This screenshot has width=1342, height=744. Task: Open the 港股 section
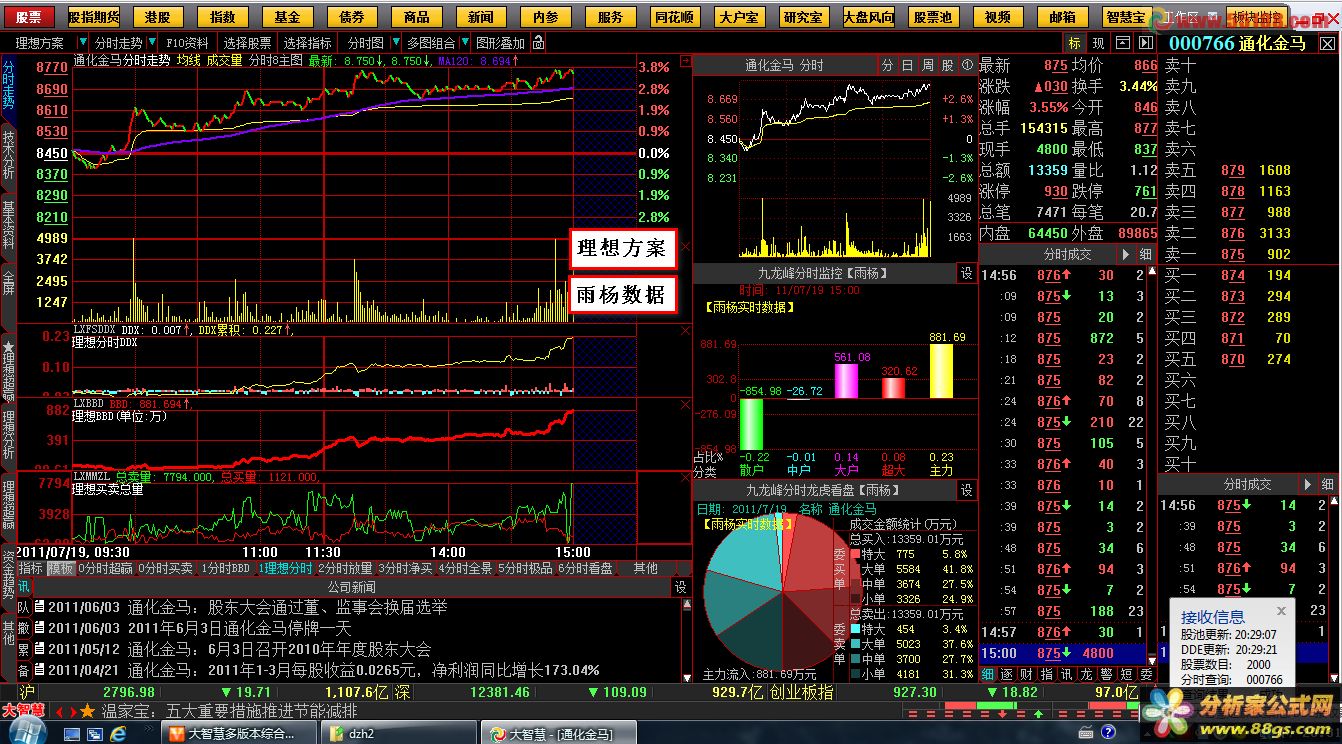[x=158, y=17]
